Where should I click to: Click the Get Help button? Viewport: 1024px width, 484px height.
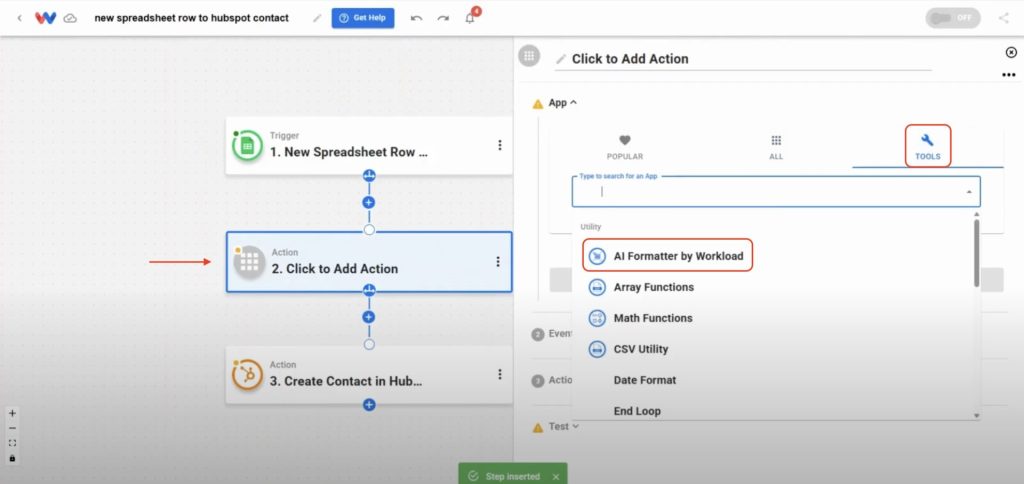362,18
